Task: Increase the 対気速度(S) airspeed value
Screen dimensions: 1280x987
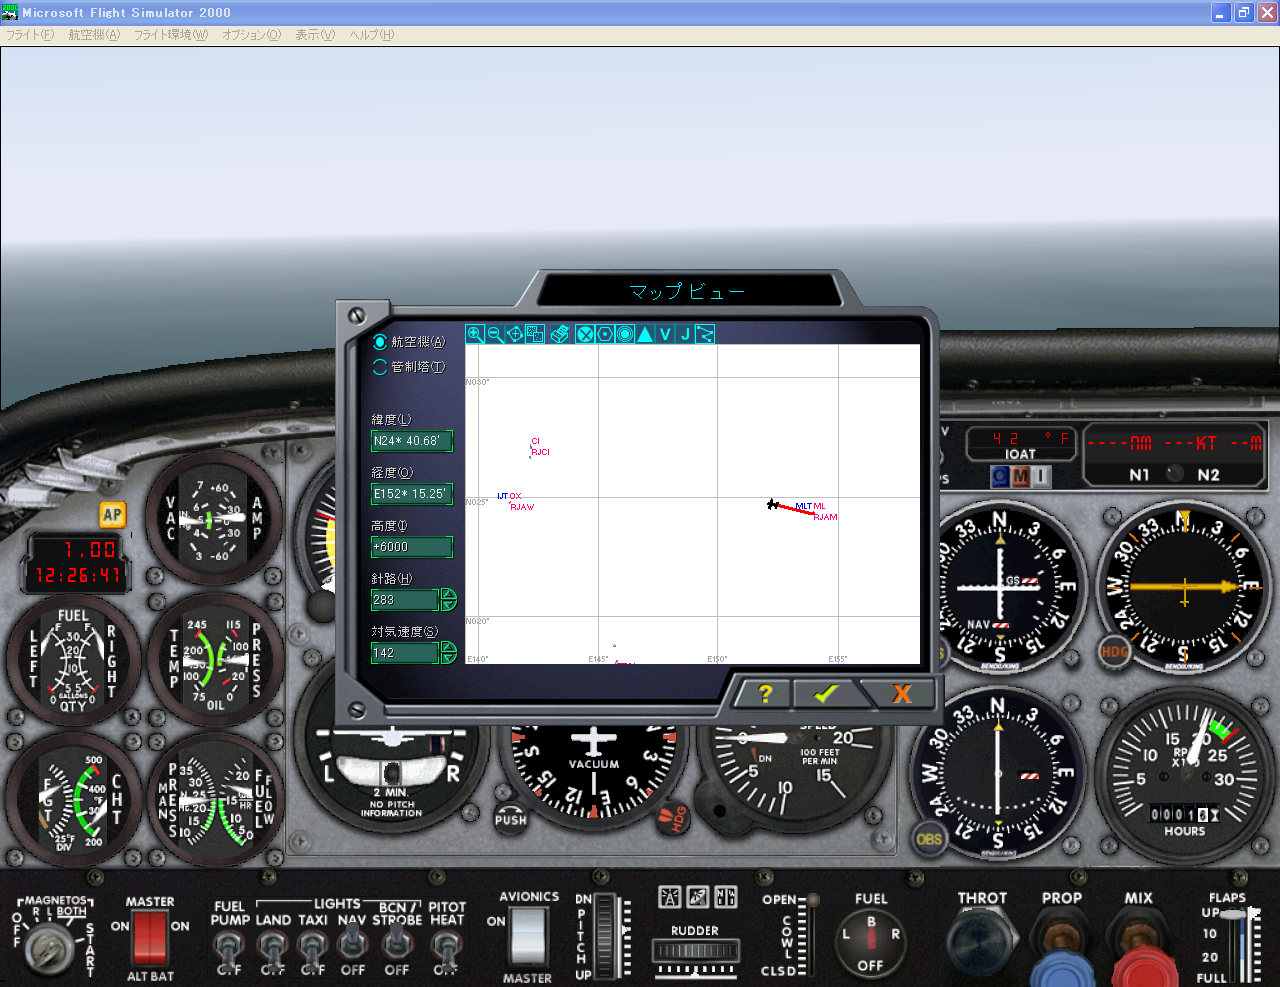Action: pyautogui.click(x=449, y=647)
